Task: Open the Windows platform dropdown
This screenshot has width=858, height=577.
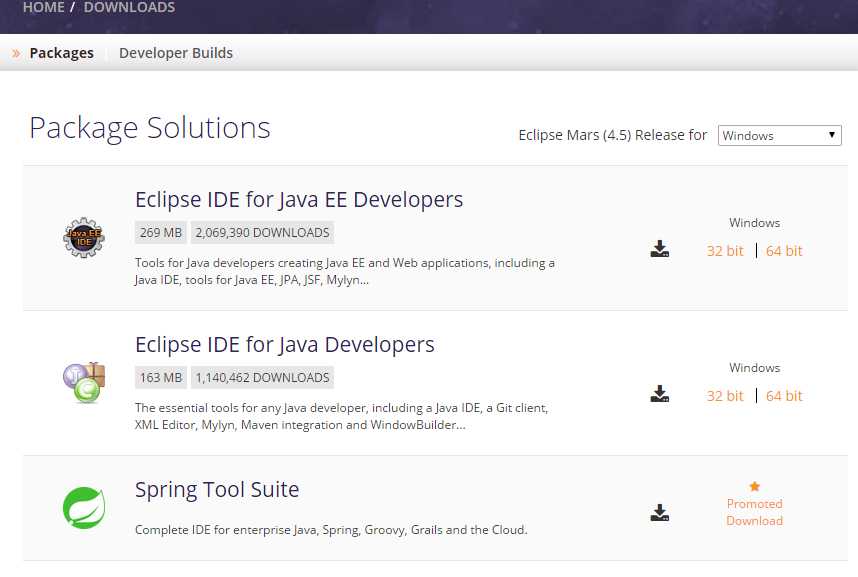Action: tap(779, 135)
